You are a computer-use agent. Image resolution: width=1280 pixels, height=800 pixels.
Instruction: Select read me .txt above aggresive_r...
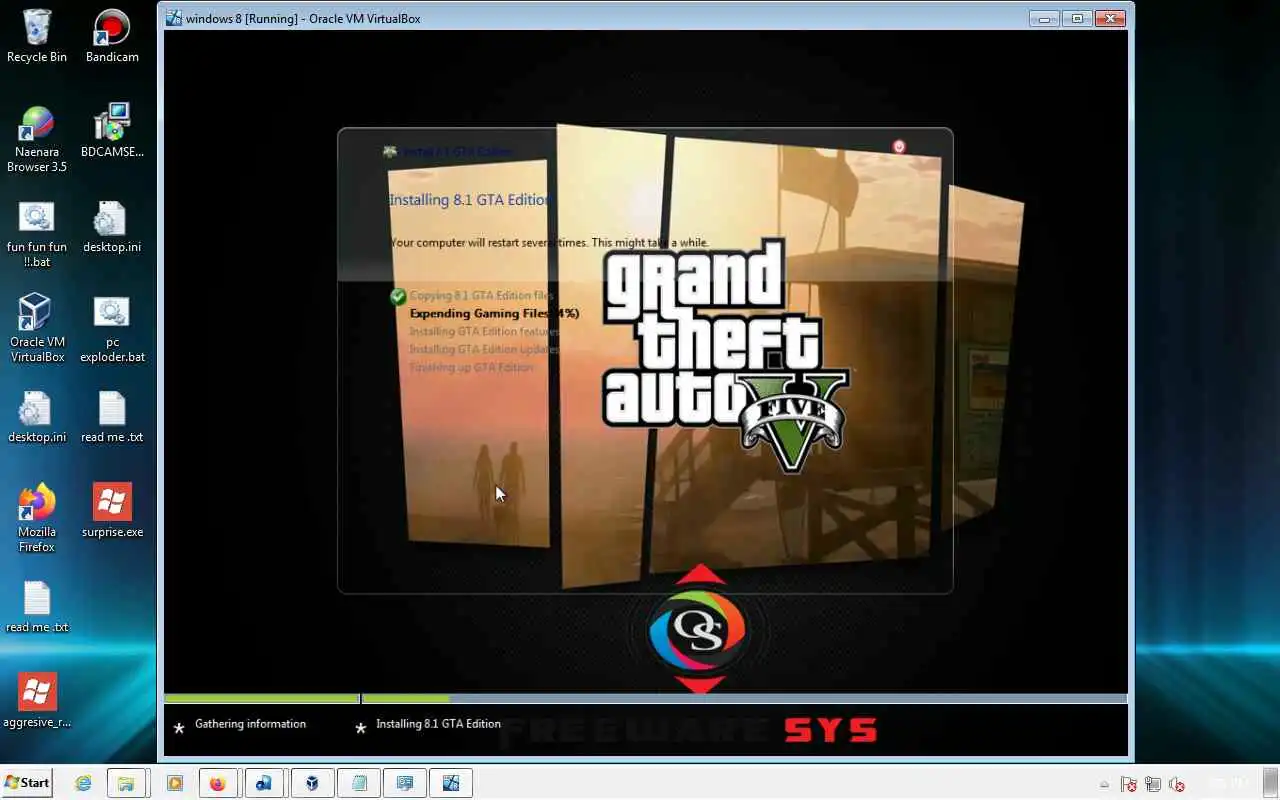tap(37, 606)
